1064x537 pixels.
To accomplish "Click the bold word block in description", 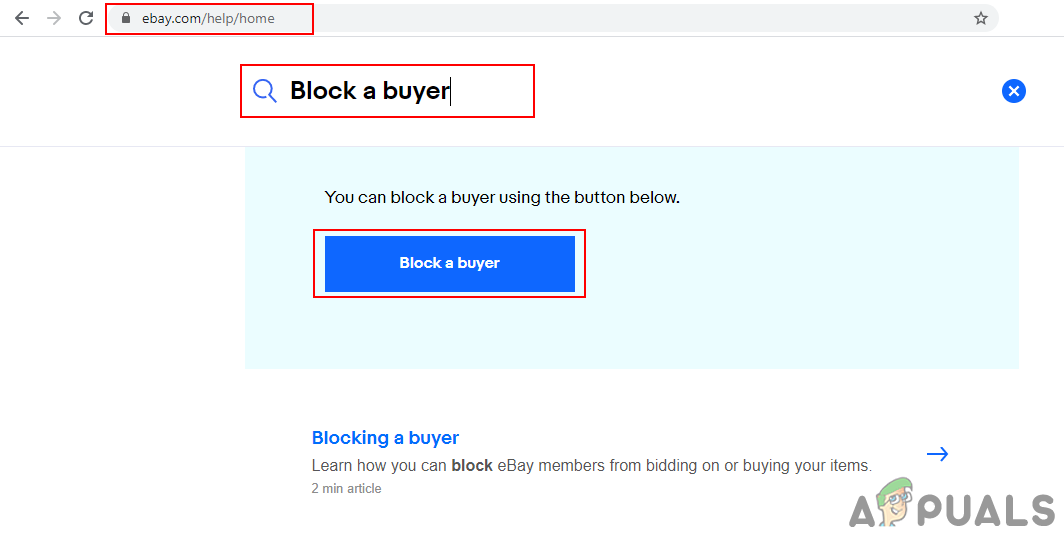I will coord(472,465).
